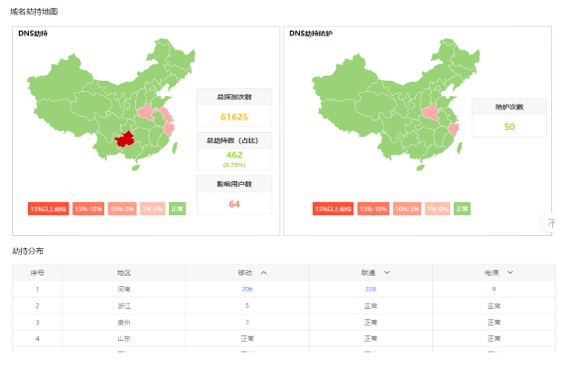The height and width of the screenshot is (367, 564).
Task: Toggle 15%以上 legend in DNS劫持 map
Action: coord(48,209)
